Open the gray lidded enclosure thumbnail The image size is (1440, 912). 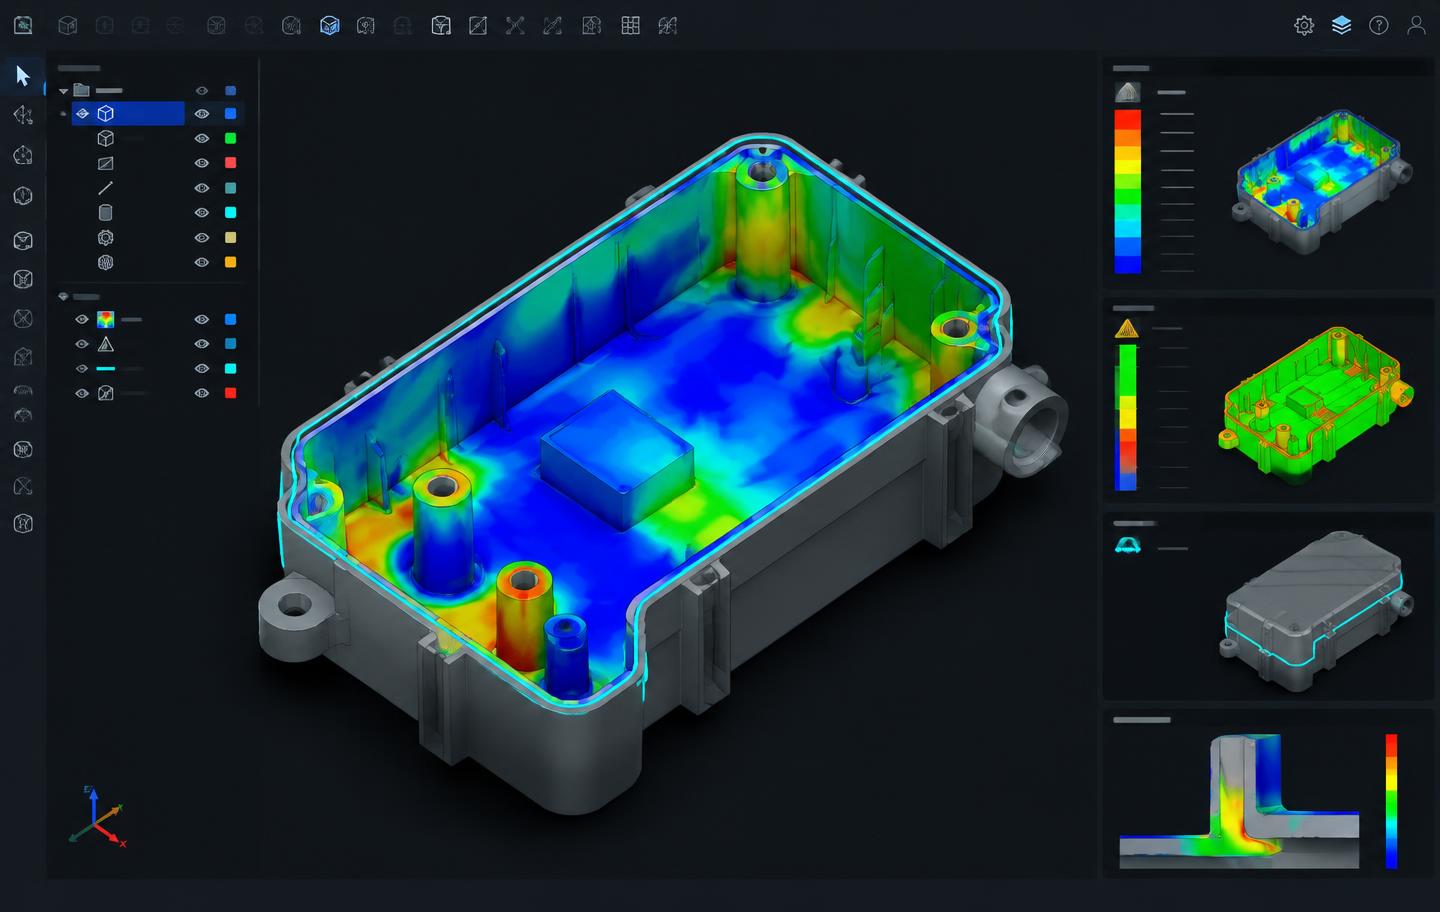1316,610
